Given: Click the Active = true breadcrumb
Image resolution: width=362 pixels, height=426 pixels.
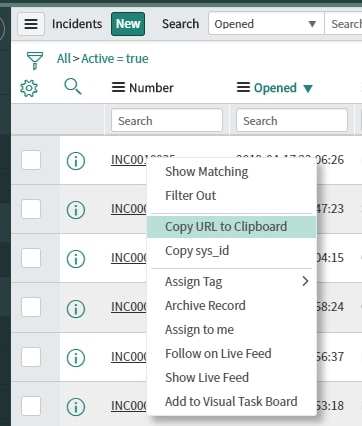Looking at the screenshot, I should click(x=115, y=59).
